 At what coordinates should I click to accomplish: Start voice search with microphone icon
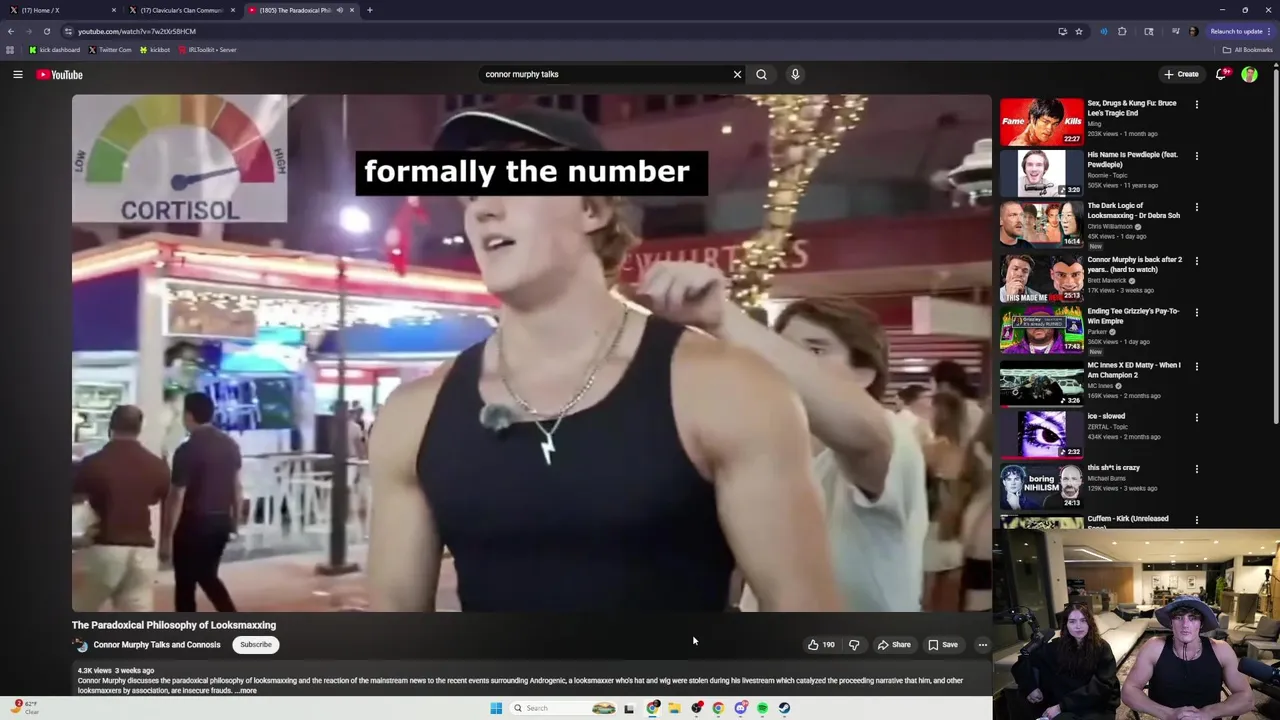795,74
